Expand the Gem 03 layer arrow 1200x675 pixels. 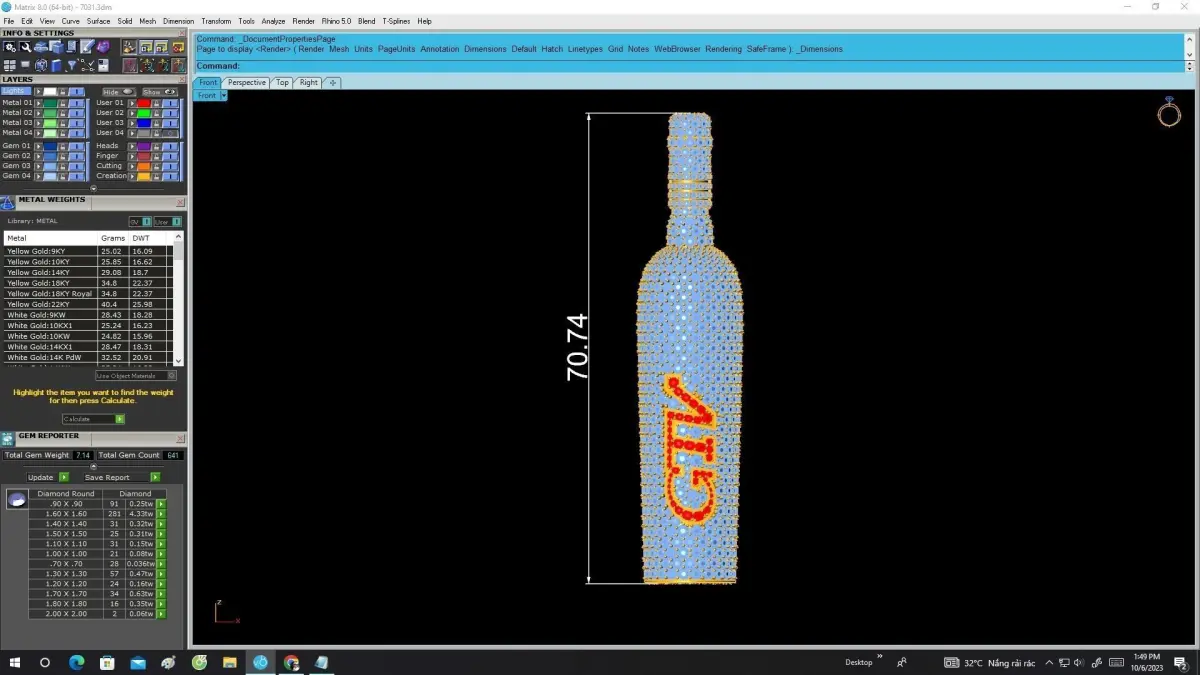pyautogui.click(x=38, y=166)
